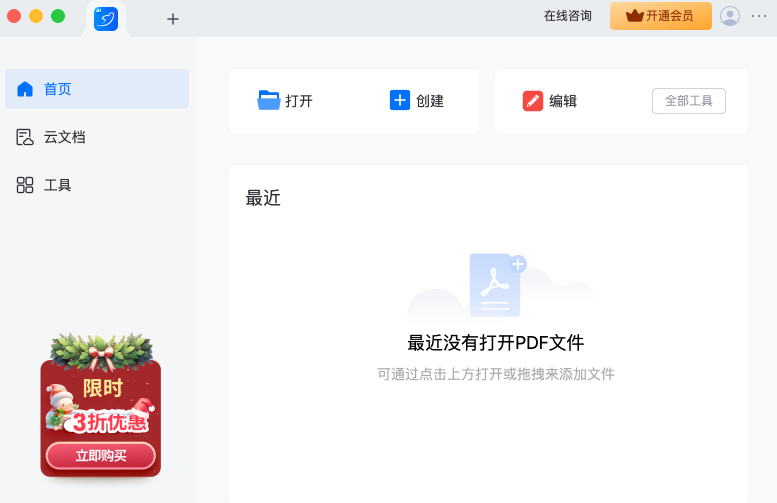Maximize window using the green button

[x=58, y=16]
